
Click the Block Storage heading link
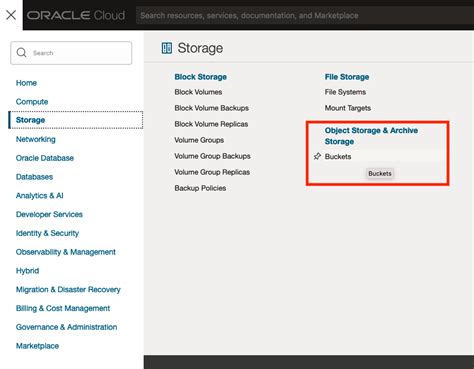[x=201, y=77]
